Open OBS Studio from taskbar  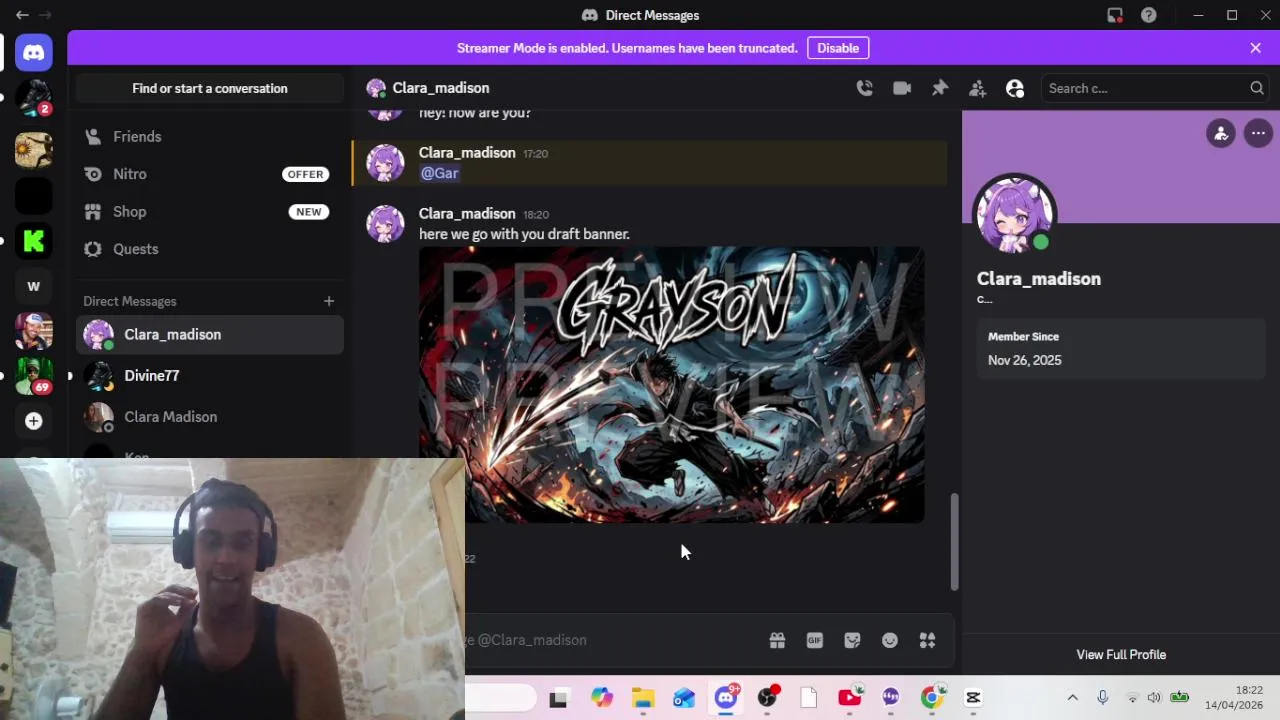[767, 698]
